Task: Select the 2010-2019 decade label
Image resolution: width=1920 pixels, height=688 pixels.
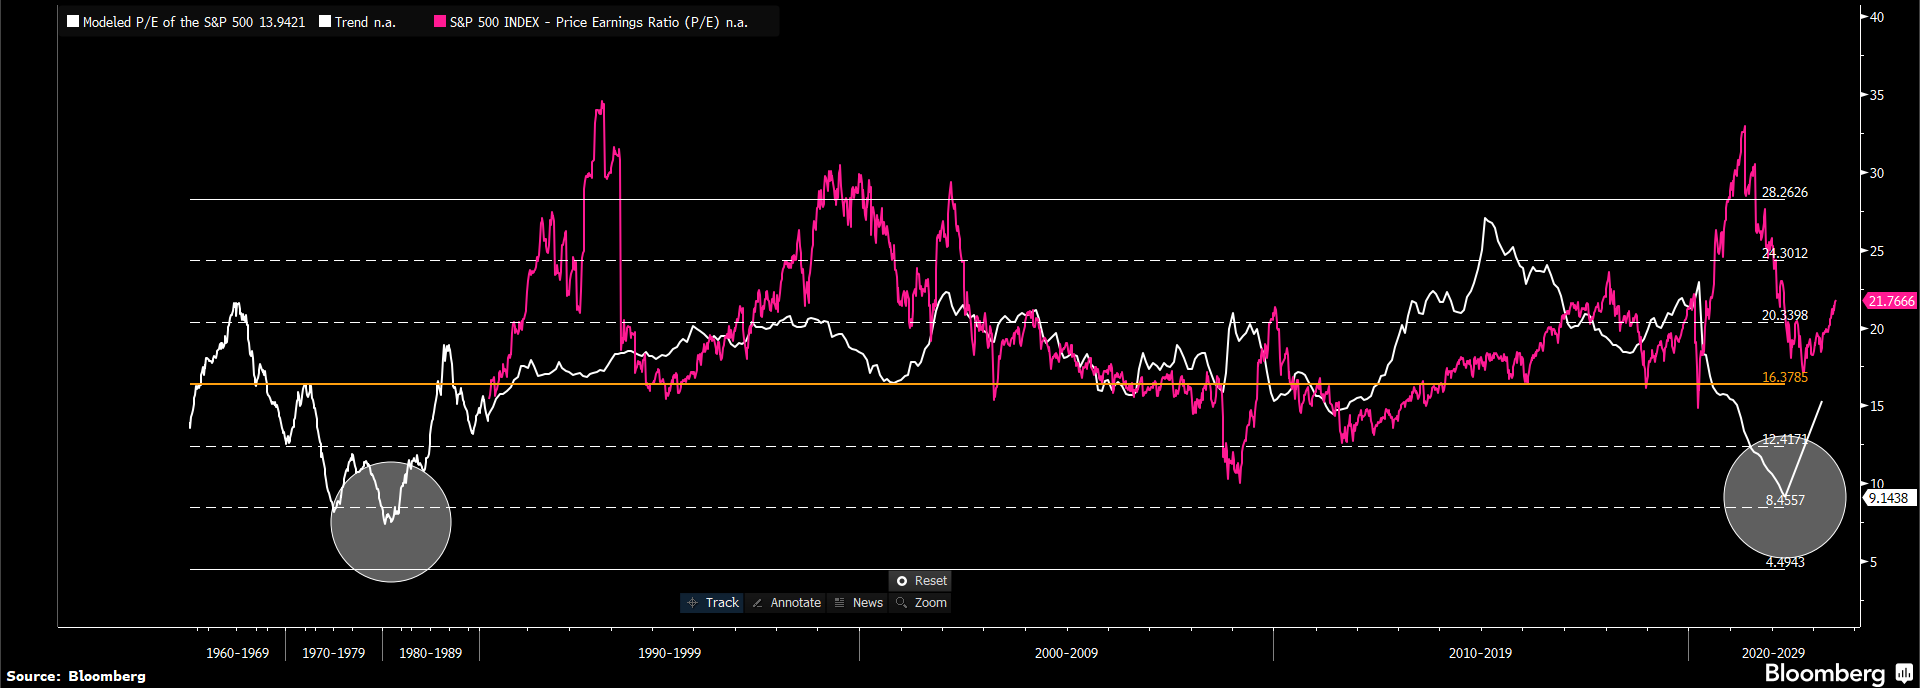Action: pyautogui.click(x=1480, y=653)
